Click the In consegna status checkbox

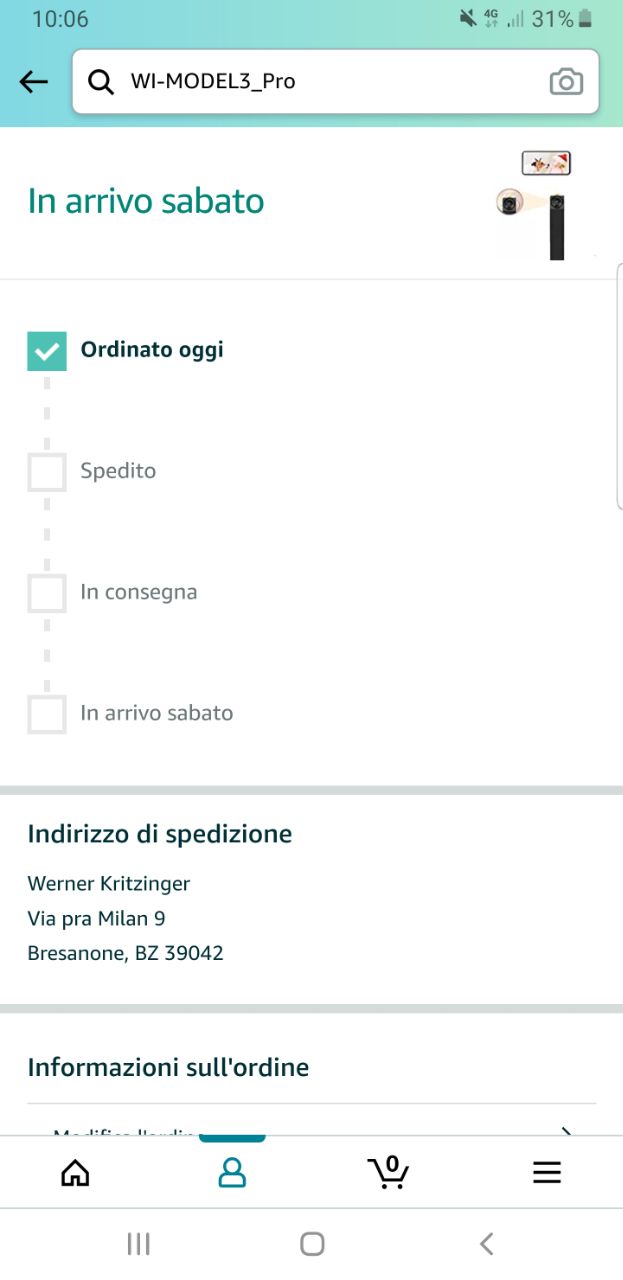pos(47,593)
